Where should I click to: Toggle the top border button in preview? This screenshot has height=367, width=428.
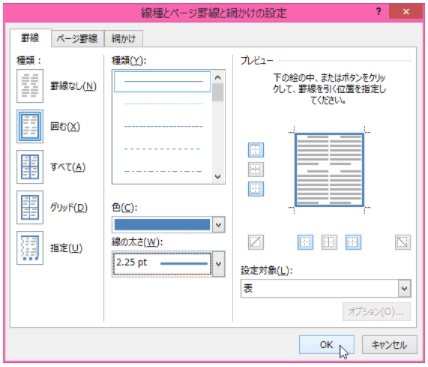click(x=256, y=150)
